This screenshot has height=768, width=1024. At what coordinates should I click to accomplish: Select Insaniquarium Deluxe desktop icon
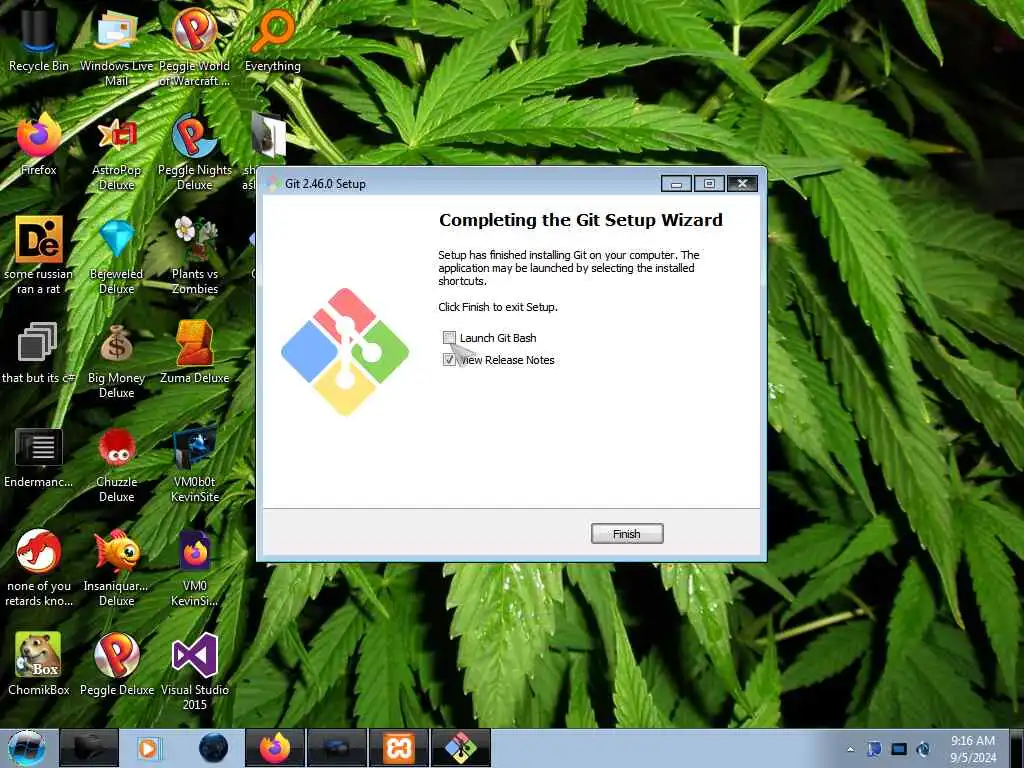pyautogui.click(x=116, y=568)
